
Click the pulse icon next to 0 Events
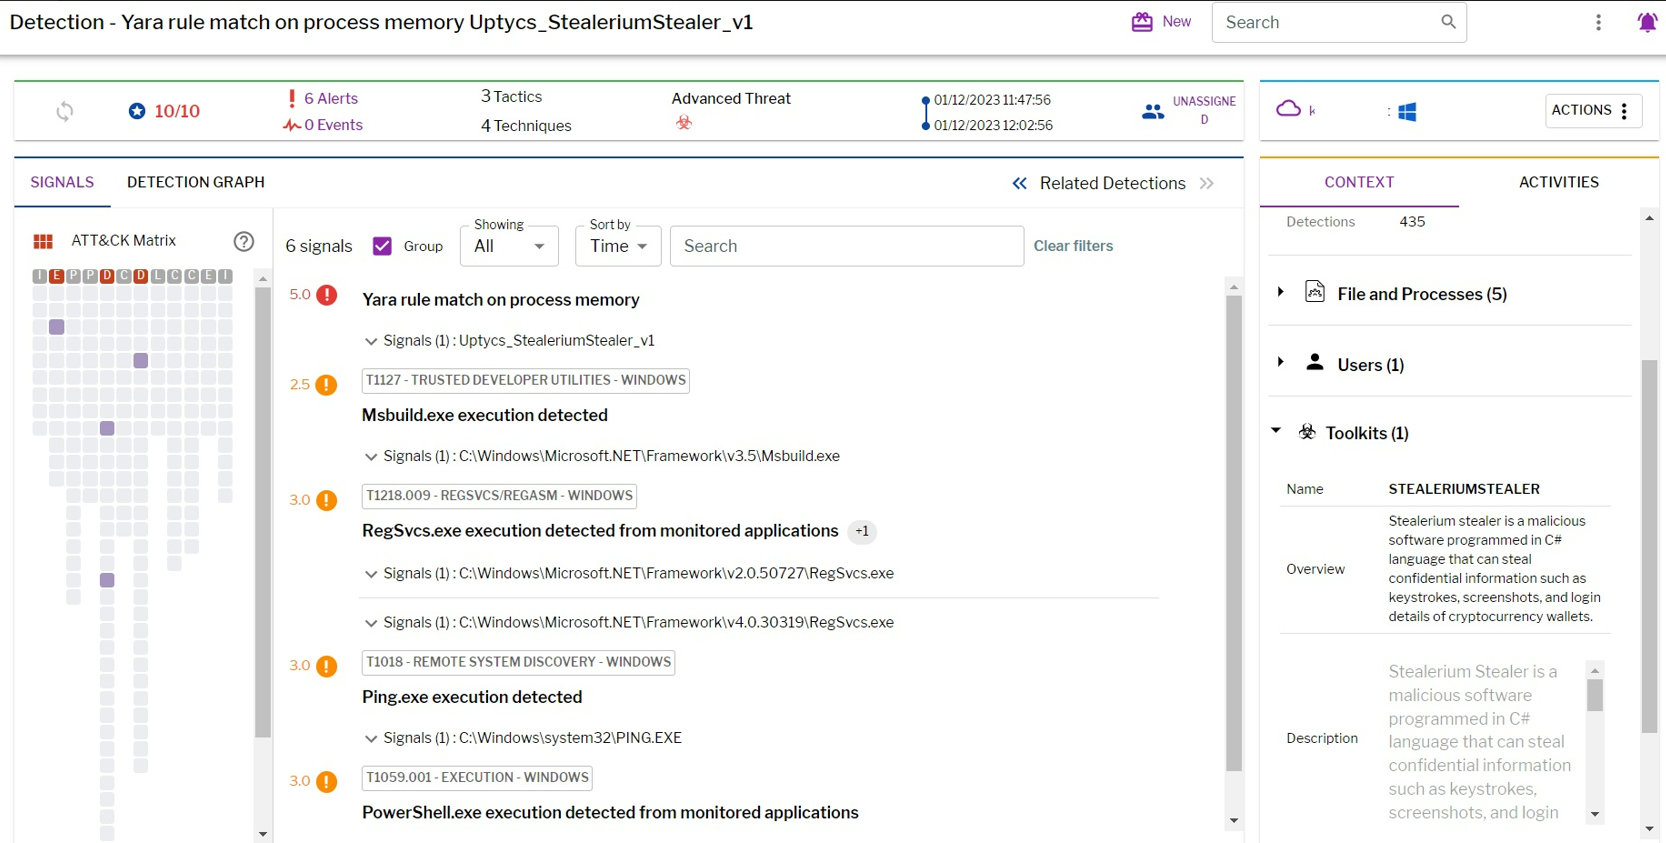[x=292, y=125]
